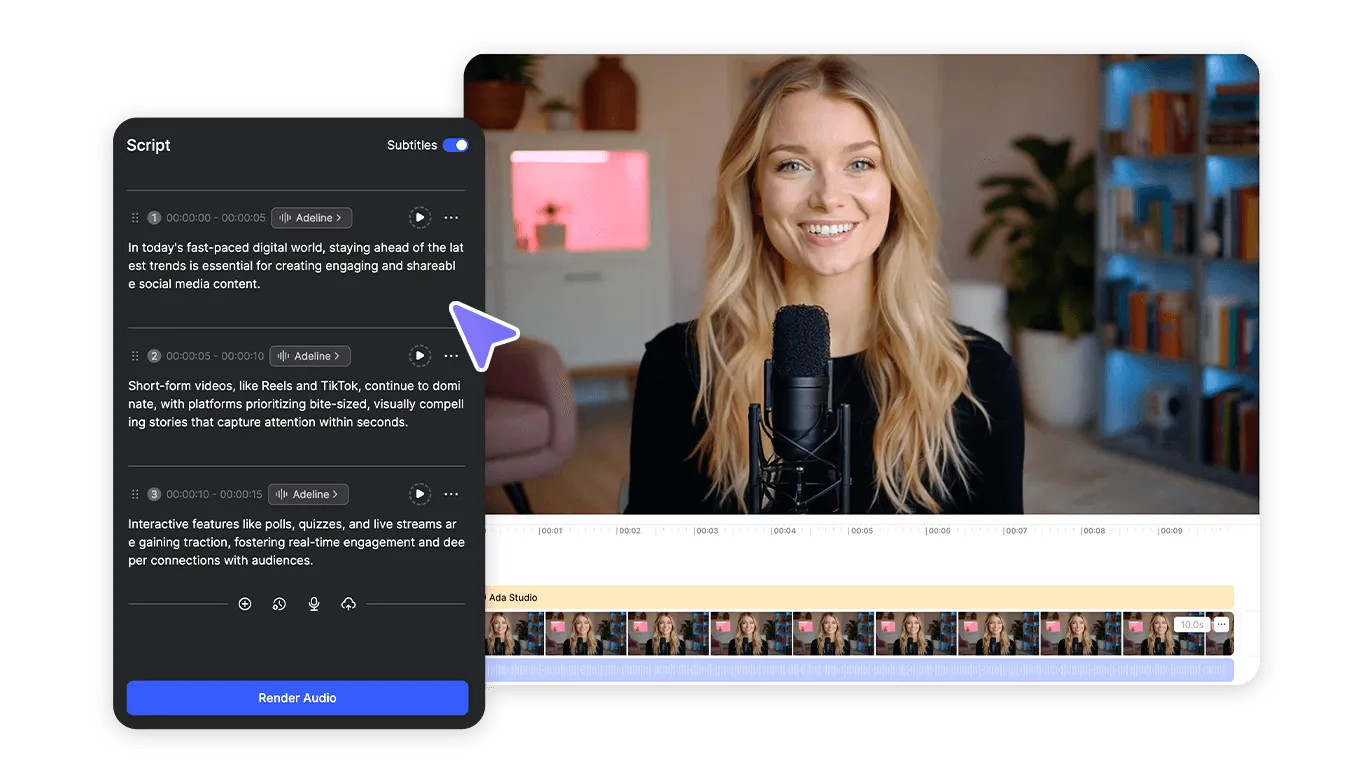Open more options for first script segment
Image resolution: width=1372 pixels, height=770 pixels.
coord(451,217)
